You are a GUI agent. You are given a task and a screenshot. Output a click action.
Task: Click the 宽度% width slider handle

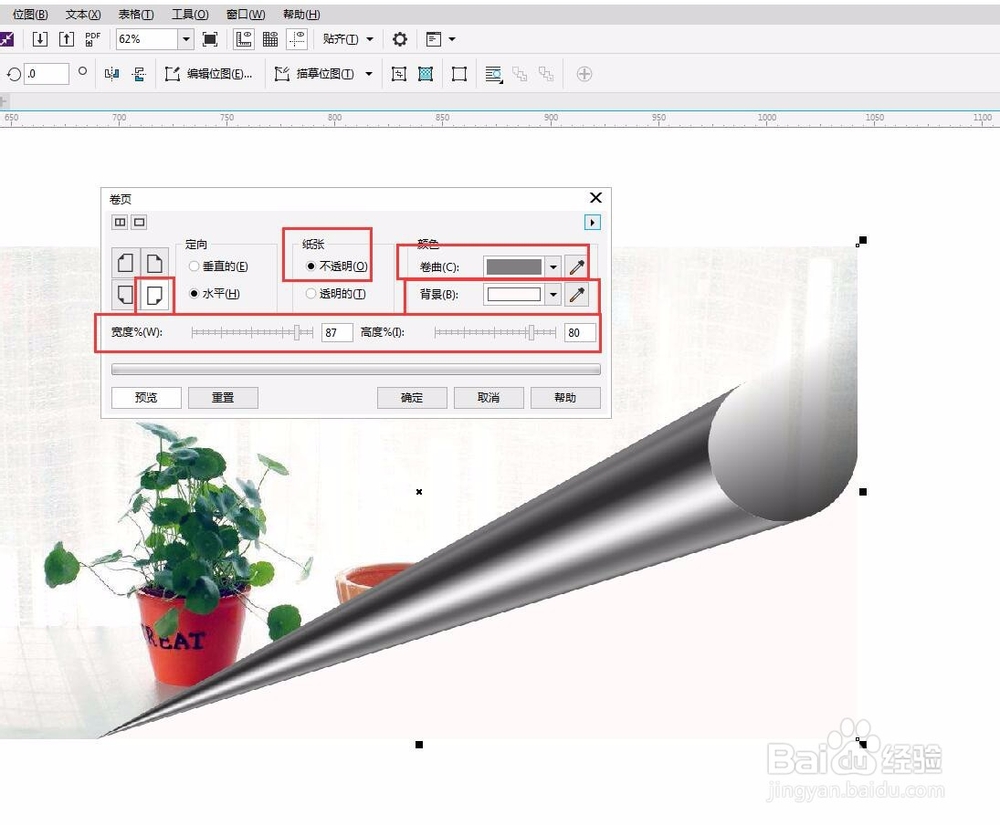tap(298, 332)
